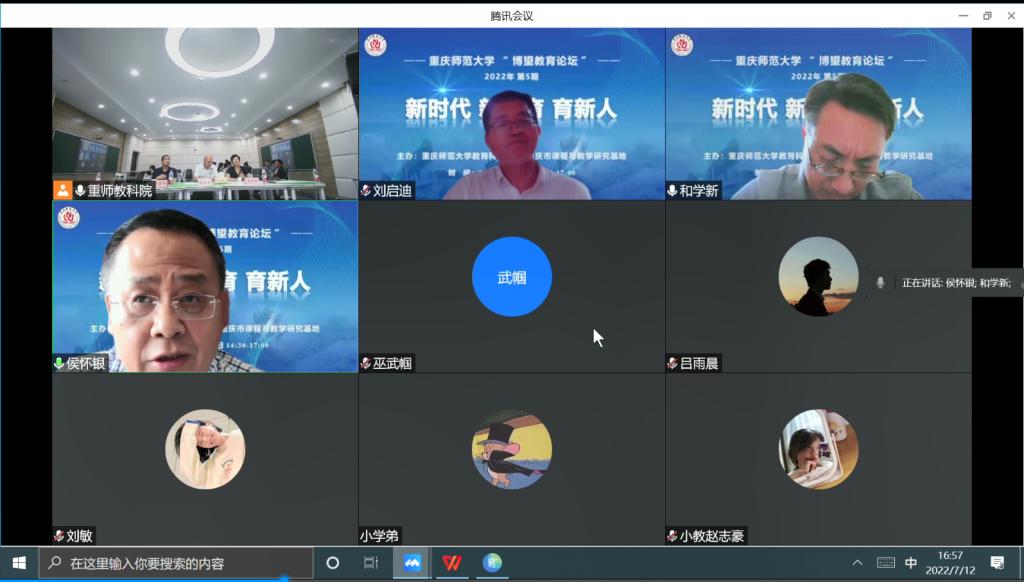The image size is (1024, 582).
Task: Click the Windows Start button
Action: (x=19, y=563)
